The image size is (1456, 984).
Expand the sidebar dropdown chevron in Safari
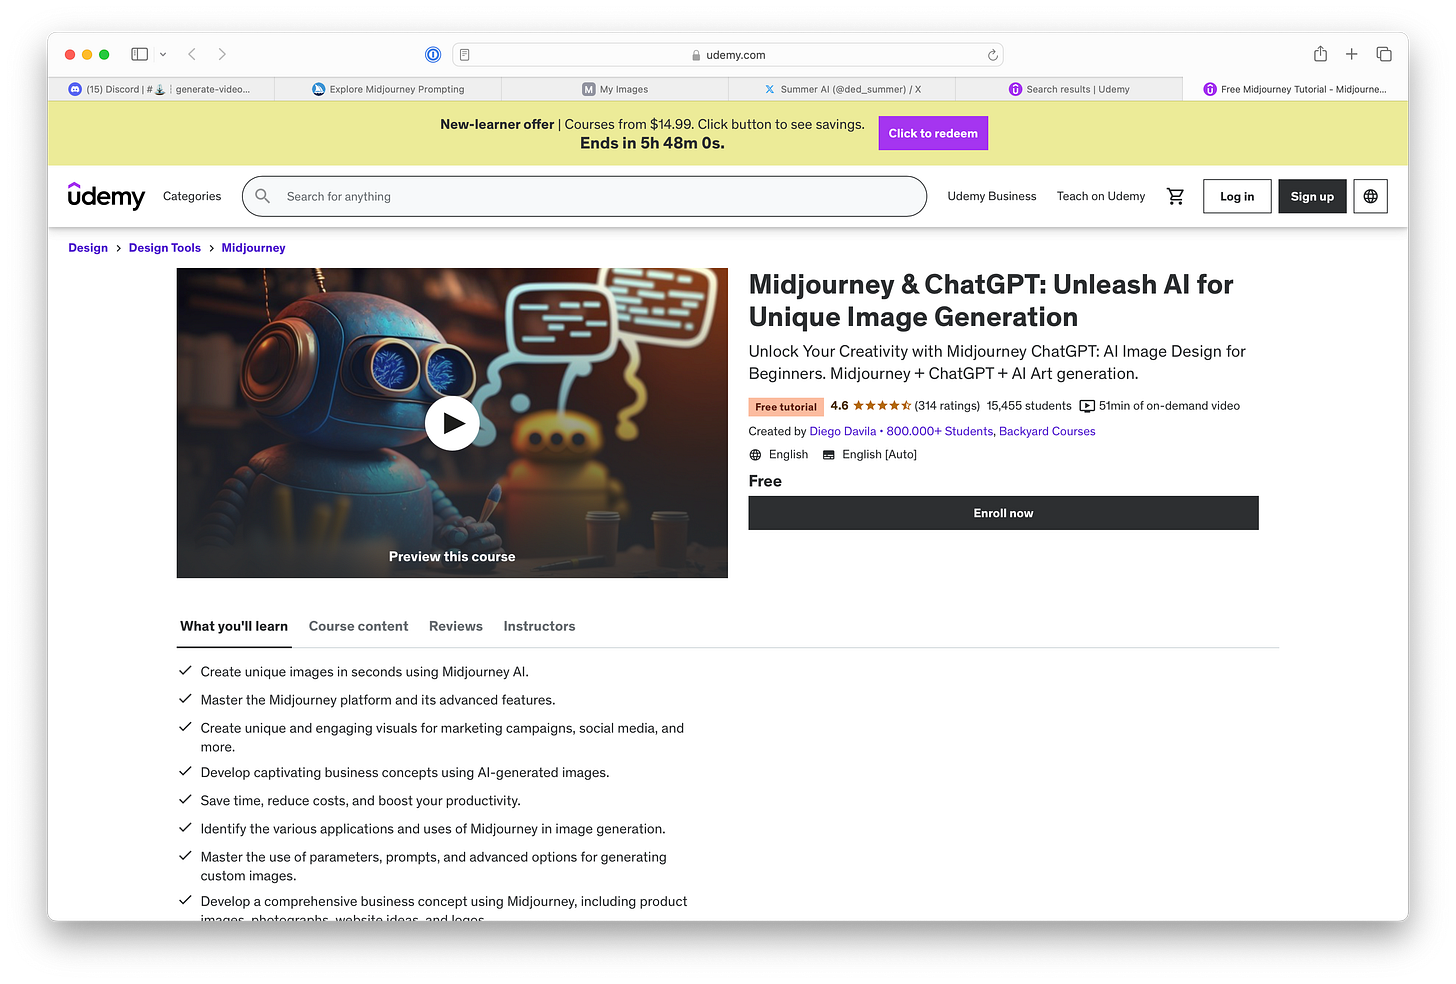click(x=163, y=54)
